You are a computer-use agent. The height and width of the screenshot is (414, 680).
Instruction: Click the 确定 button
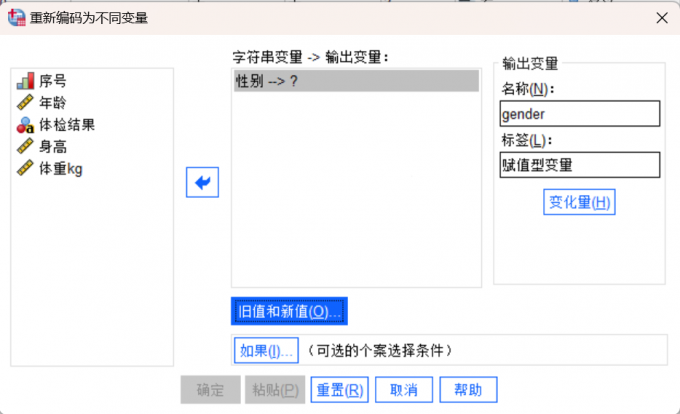(x=210, y=390)
